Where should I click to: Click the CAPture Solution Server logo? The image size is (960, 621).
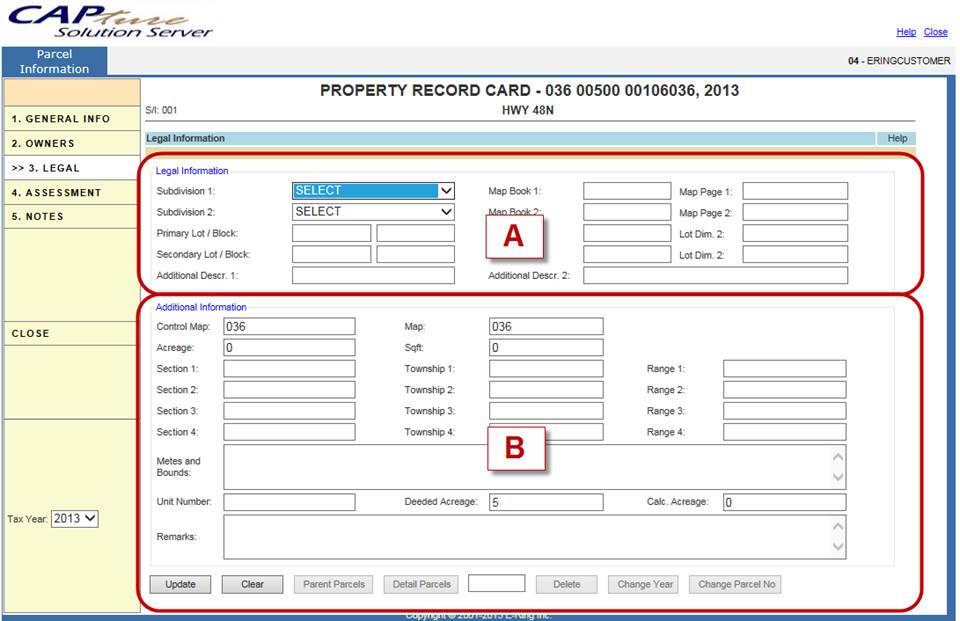(110, 21)
